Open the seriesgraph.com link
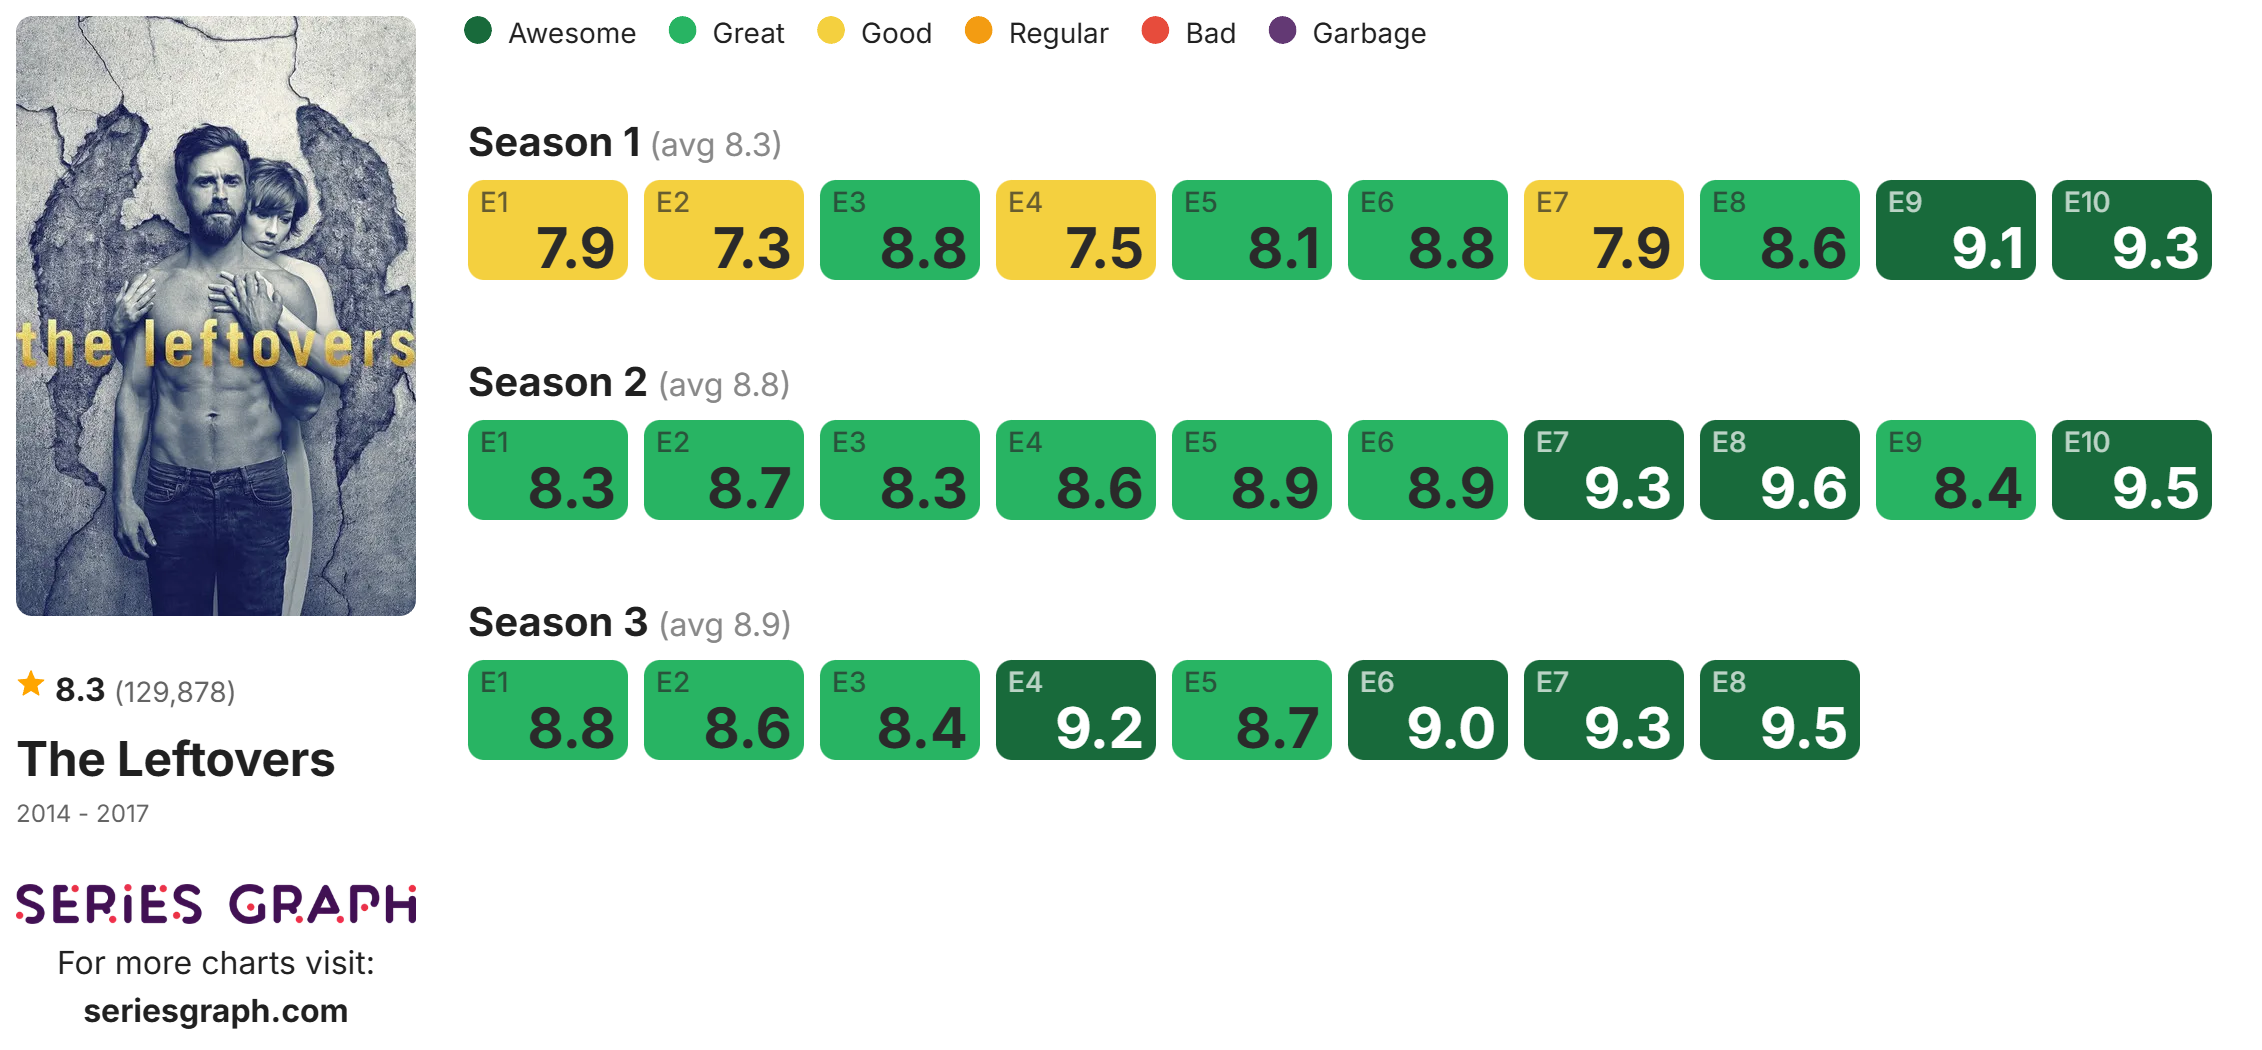The width and height of the screenshot is (2262, 1050). point(216,1011)
